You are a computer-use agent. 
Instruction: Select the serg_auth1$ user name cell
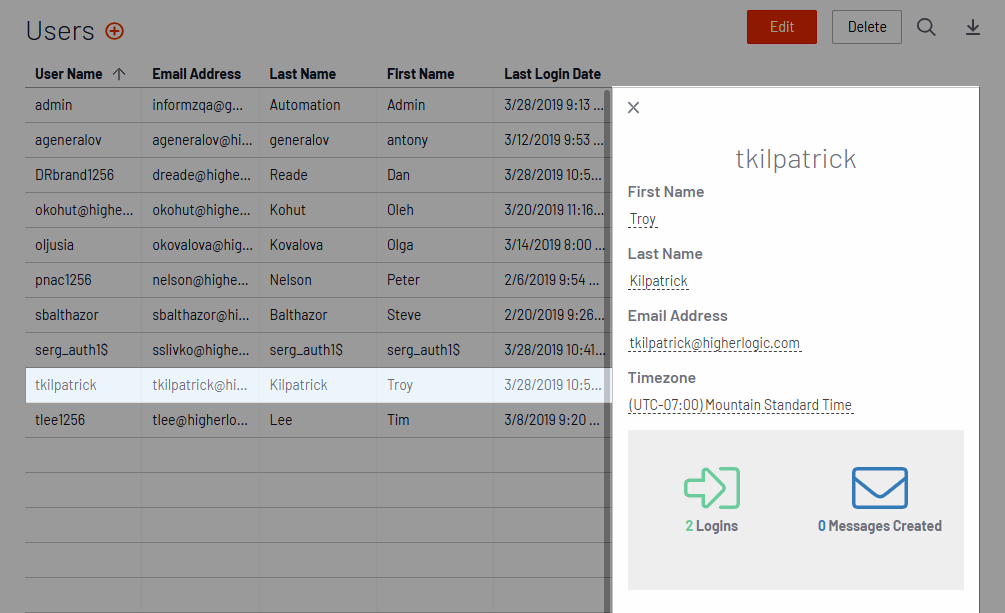[x=83, y=350]
